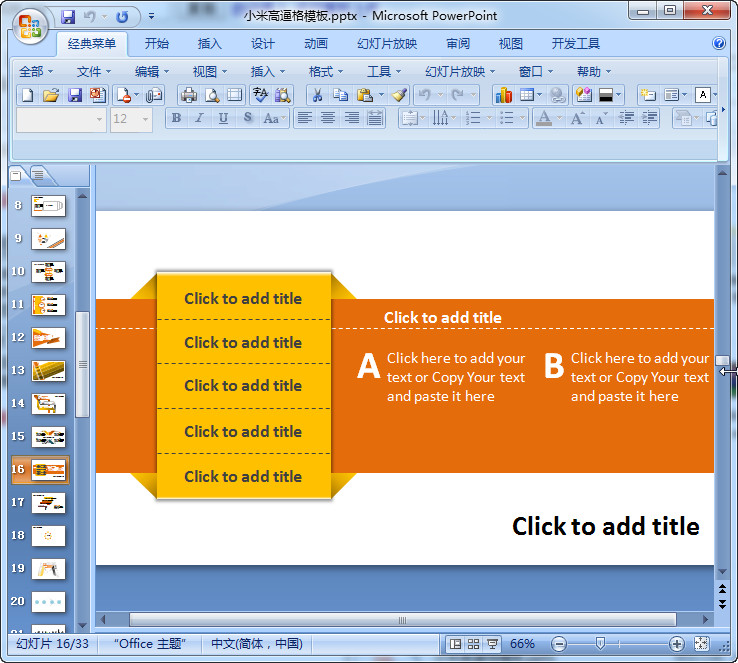Expand Customize Quick Access Toolbar arrow
The width and height of the screenshot is (738, 663).
tap(152, 16)
